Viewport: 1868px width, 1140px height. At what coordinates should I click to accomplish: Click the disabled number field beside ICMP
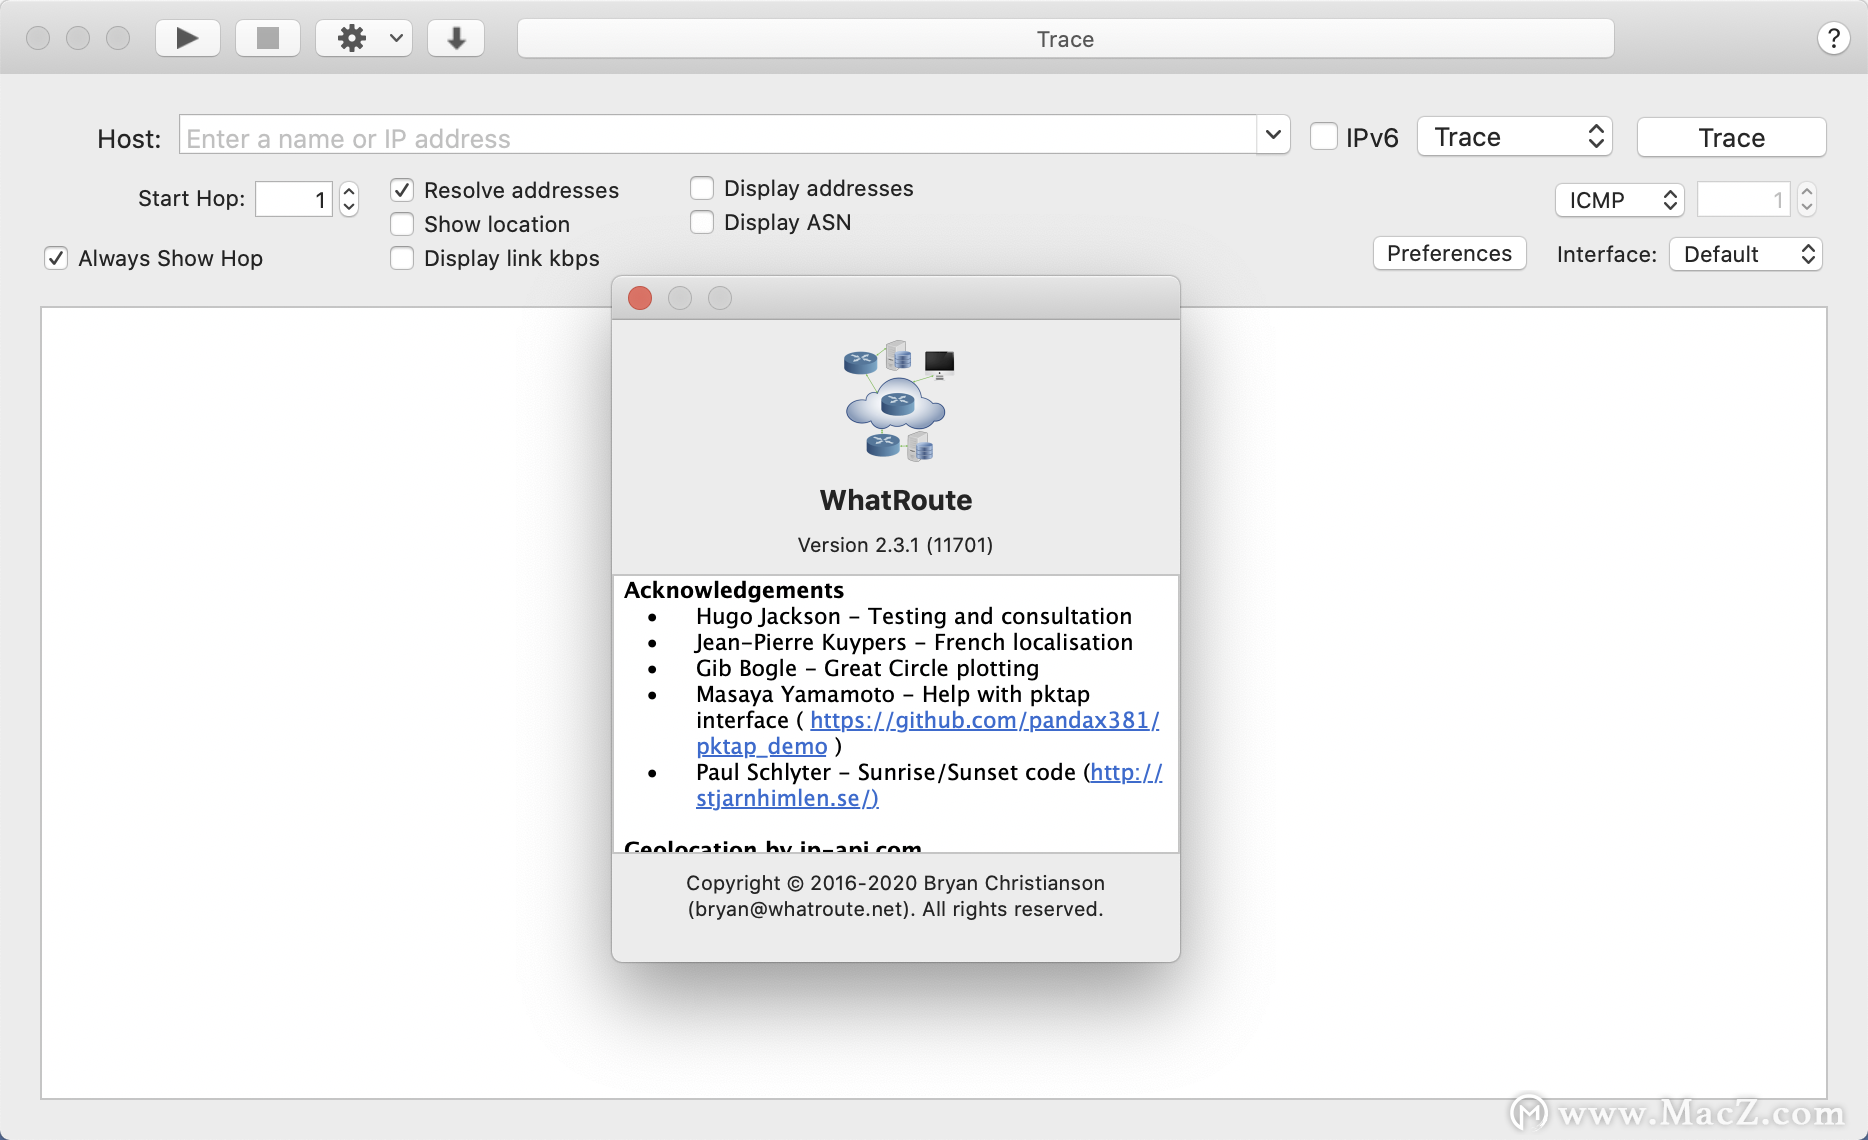pyautogui.click(x=1743, y=200)
